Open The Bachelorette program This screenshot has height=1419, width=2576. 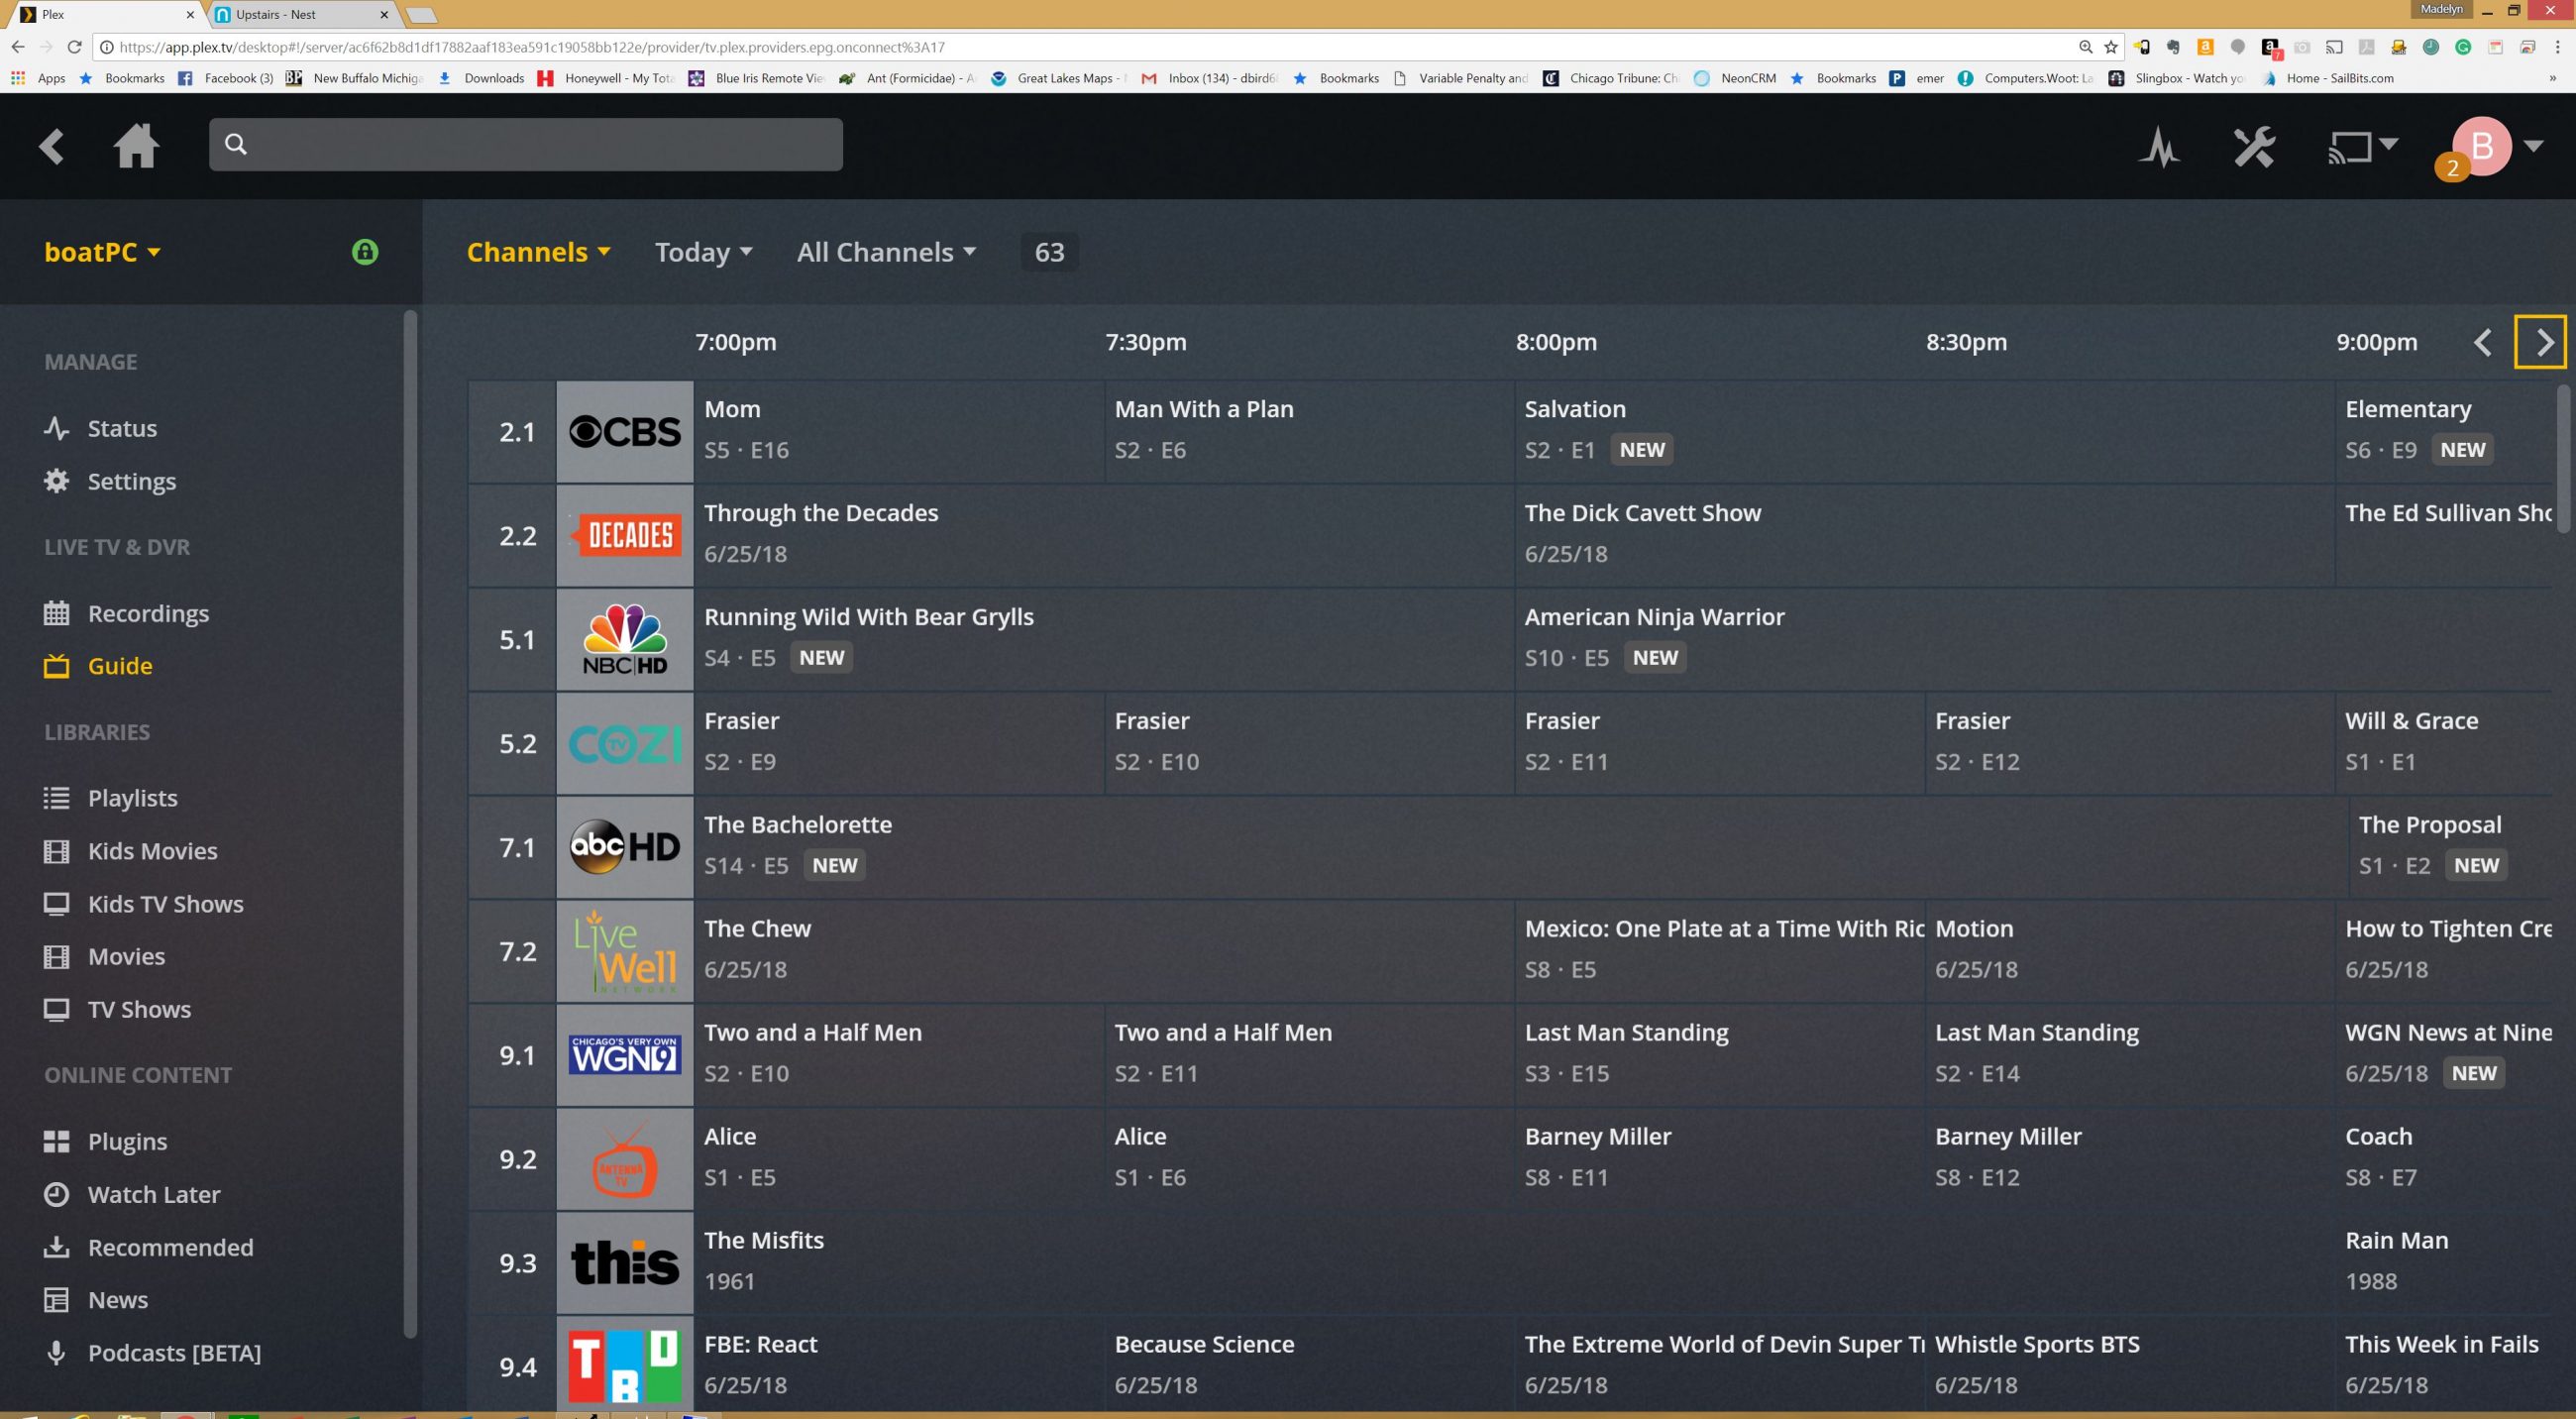(1521, 848)
